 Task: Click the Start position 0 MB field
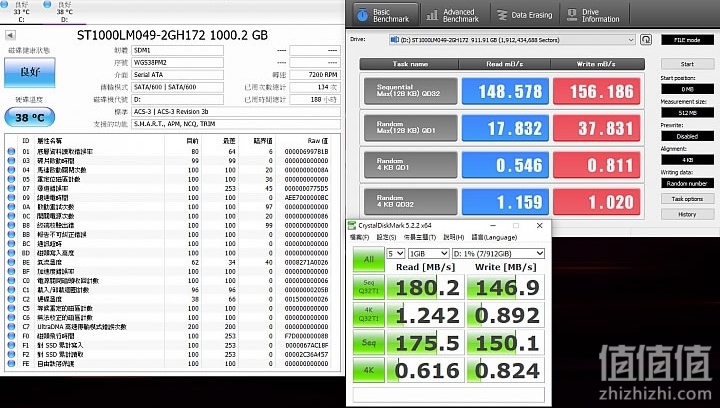[x=687, y=89]
